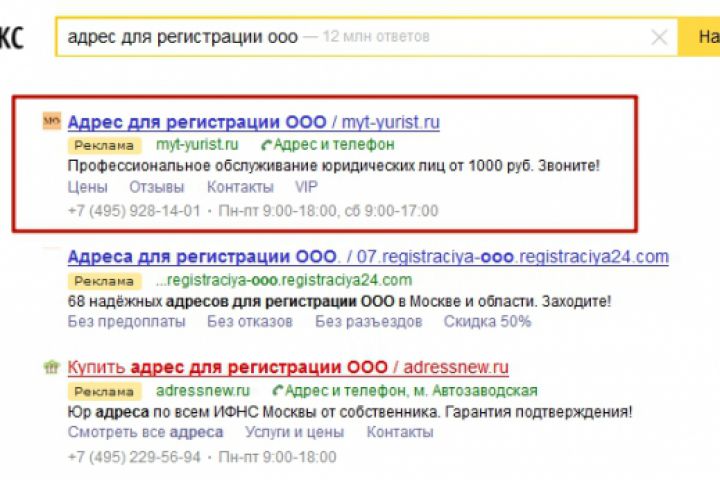This screenshot has width=720, height=480.
Task: Click the yellow search button 'На…'
Action: coord(699,37)
